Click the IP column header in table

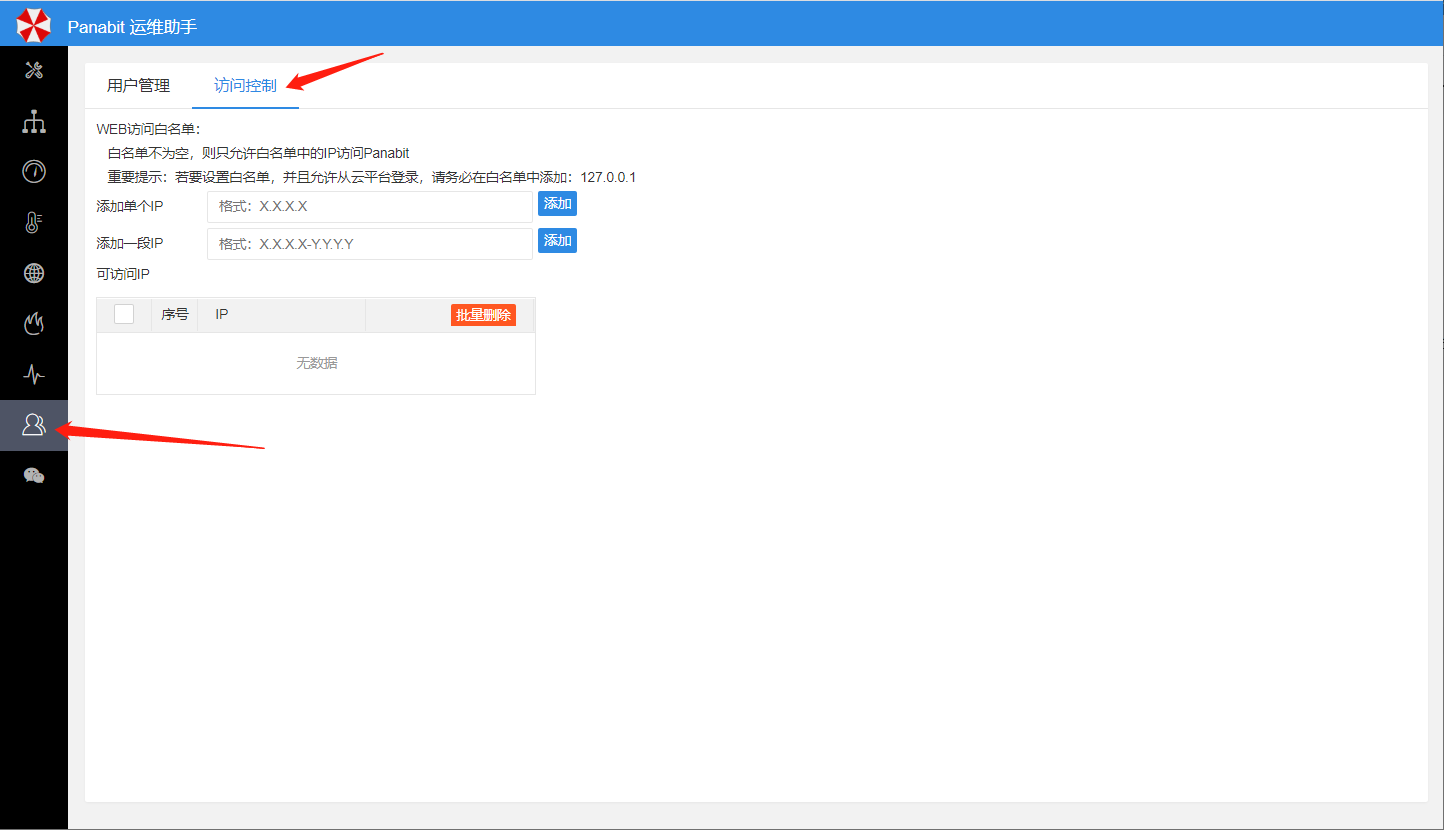click(222, 314)
